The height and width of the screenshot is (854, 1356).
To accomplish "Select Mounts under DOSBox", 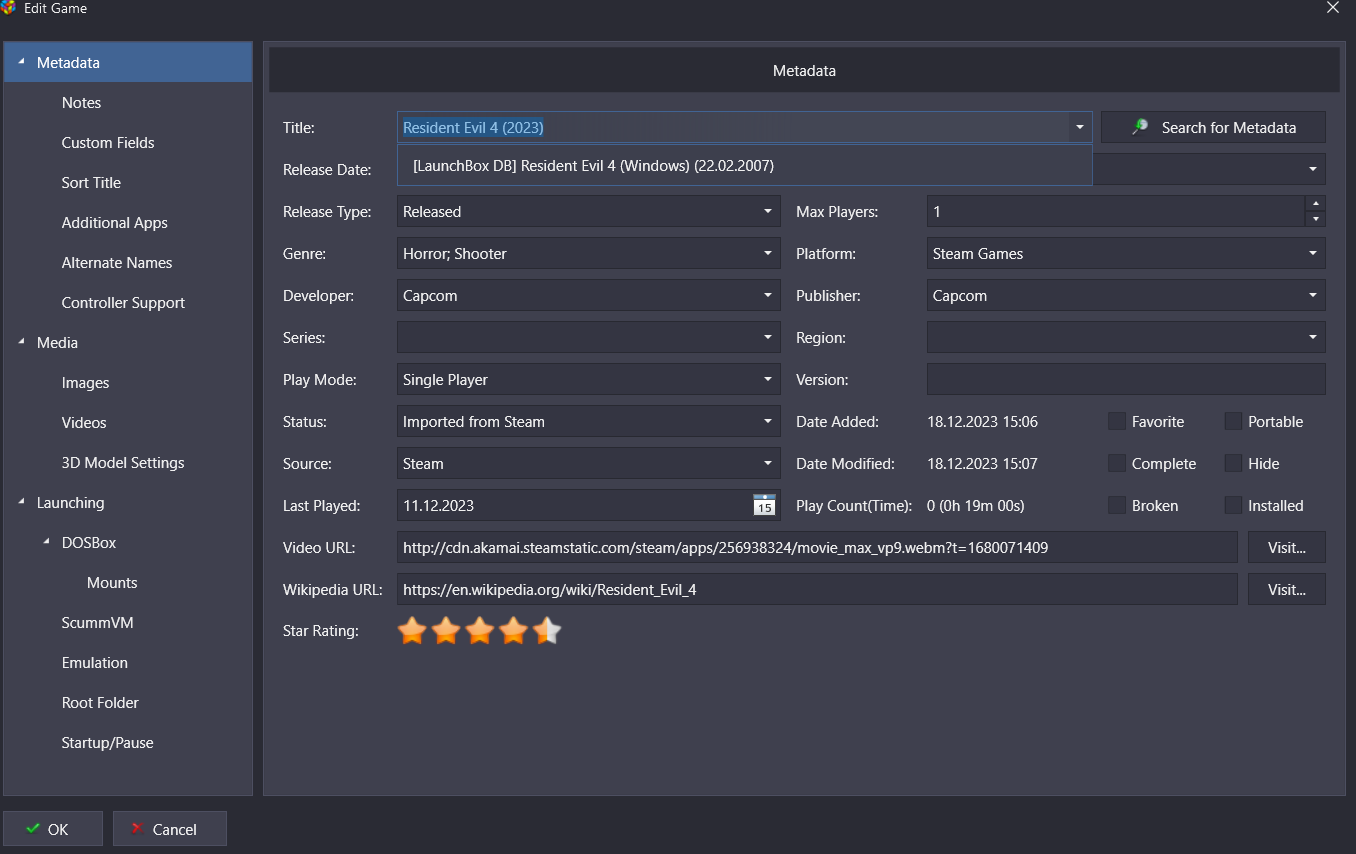I will pyautogui.click(x=112, y=583).
